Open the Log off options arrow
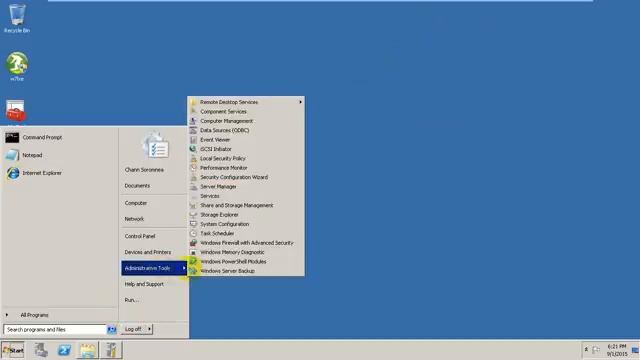Viewport: 640px width, 360px height. pyautogui.click(x=149, y=329)
